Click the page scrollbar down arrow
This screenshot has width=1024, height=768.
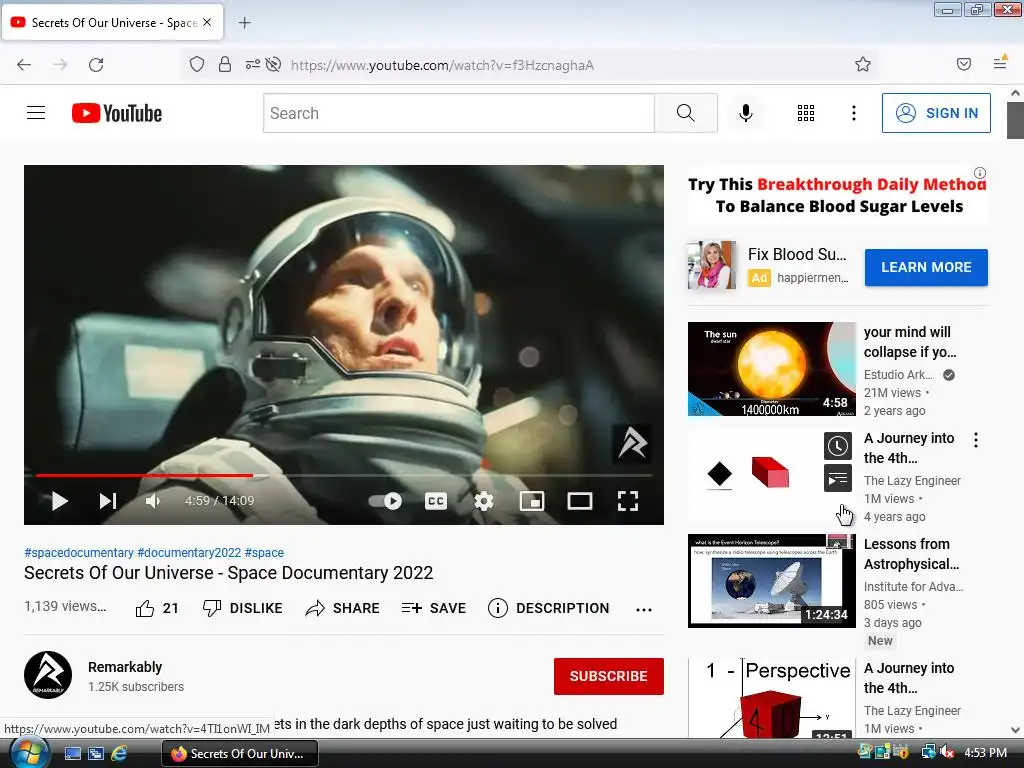tap(1015, 730)
